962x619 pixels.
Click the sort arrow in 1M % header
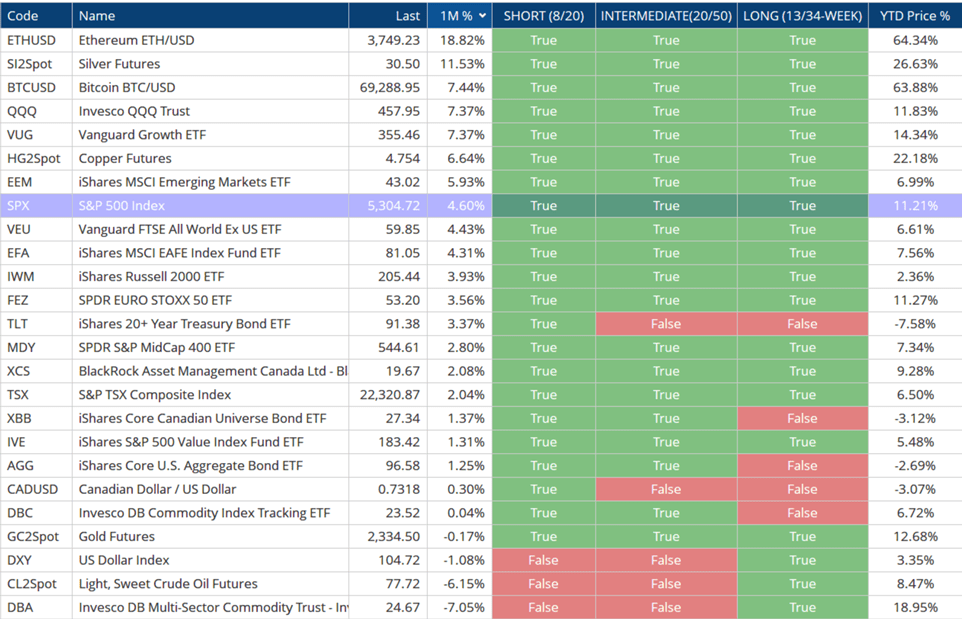tap(483, 16)
